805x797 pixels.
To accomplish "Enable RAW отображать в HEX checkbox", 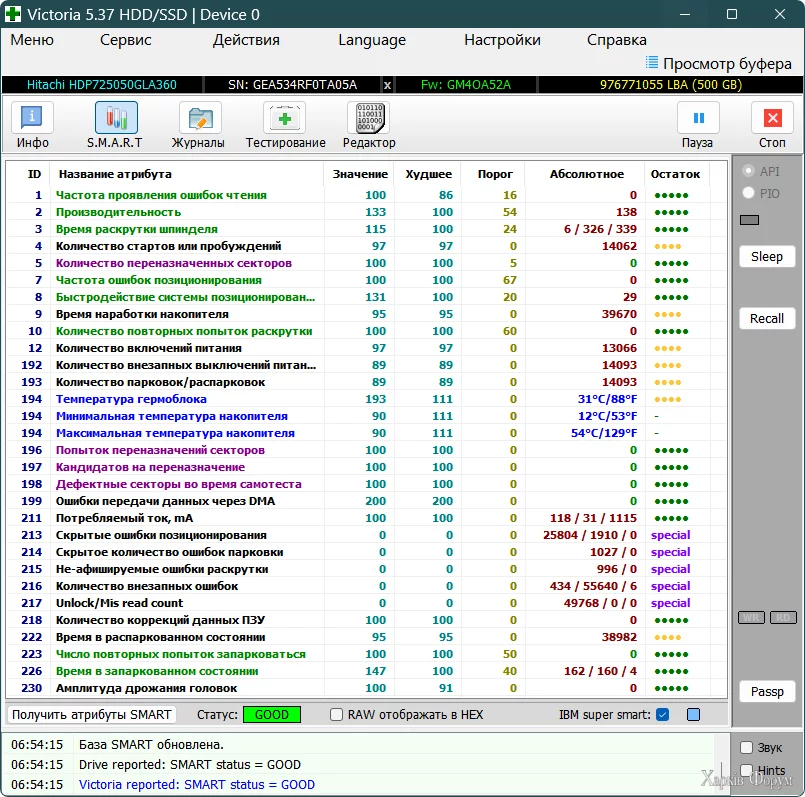I will click(337, 715).
